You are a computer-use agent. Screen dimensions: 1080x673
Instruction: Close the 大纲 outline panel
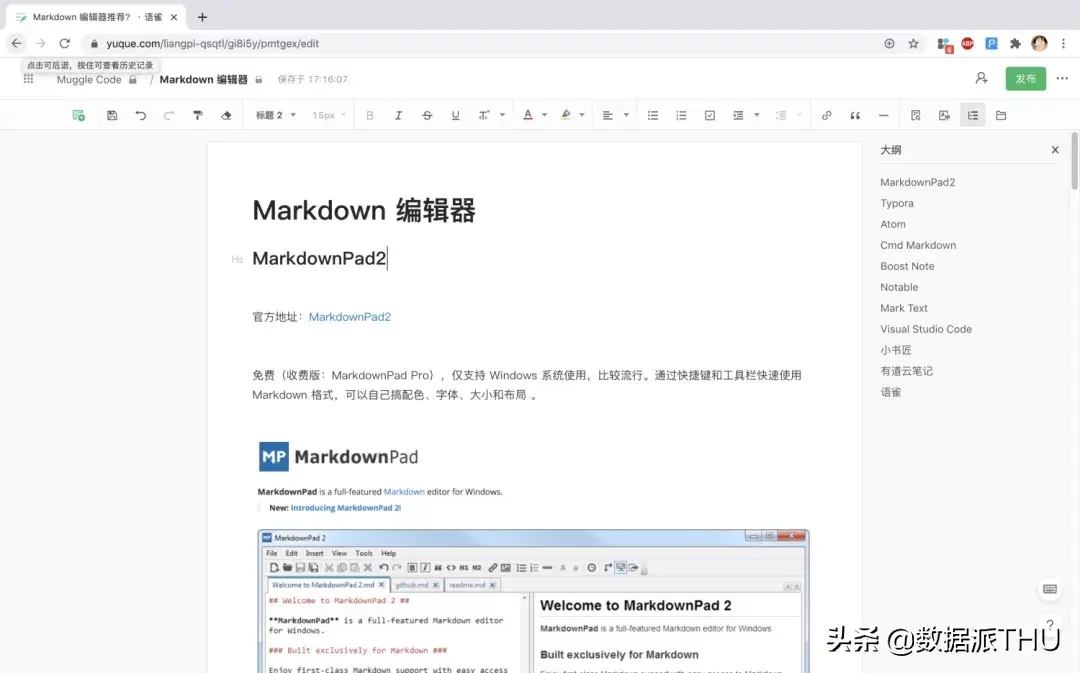pyautogui.click(x=1055, y=149)
